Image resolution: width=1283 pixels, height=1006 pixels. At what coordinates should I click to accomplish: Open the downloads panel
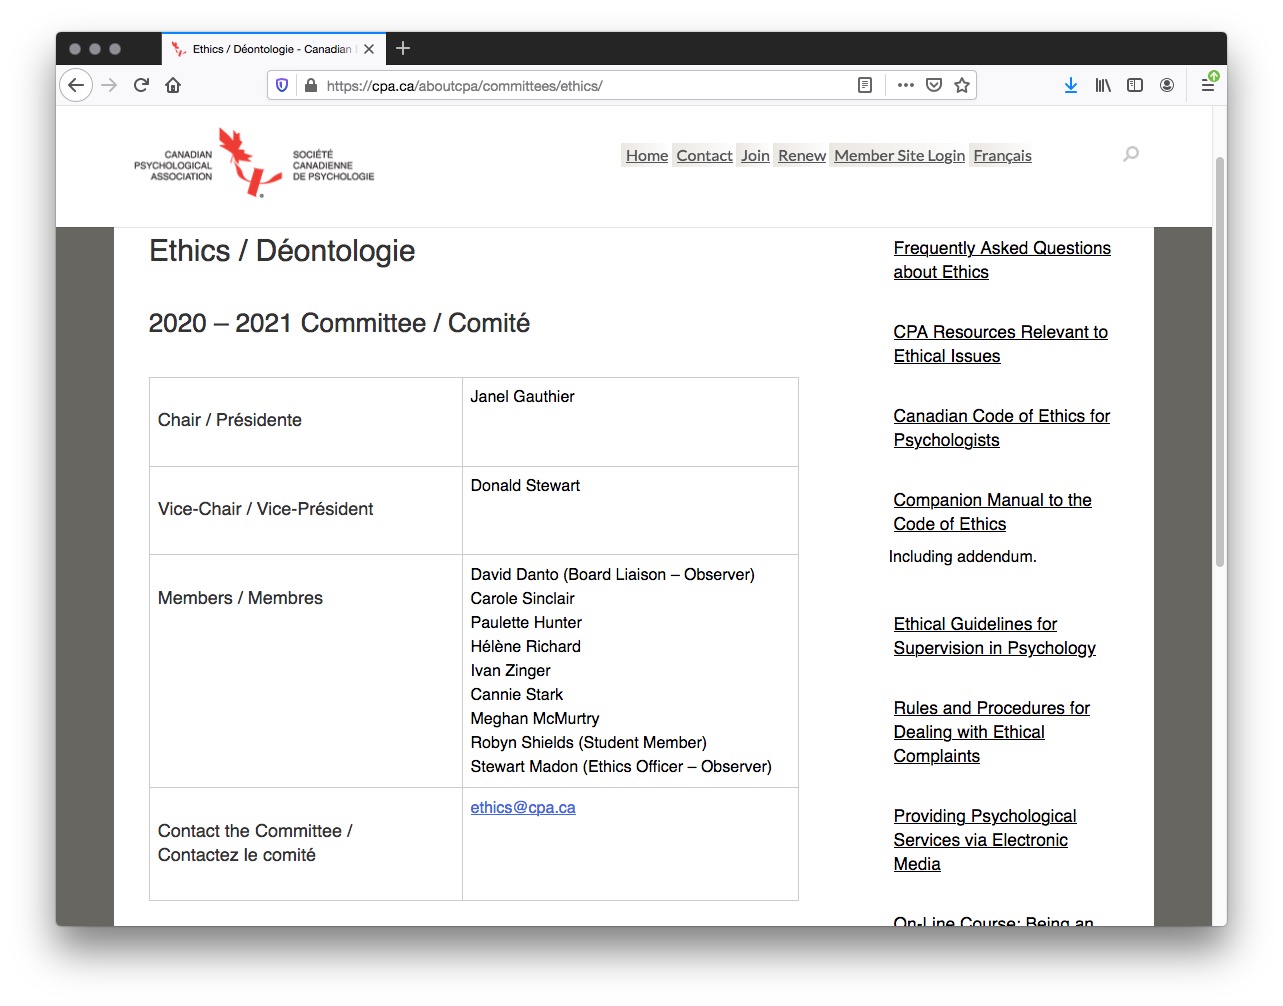(1071, 85)
